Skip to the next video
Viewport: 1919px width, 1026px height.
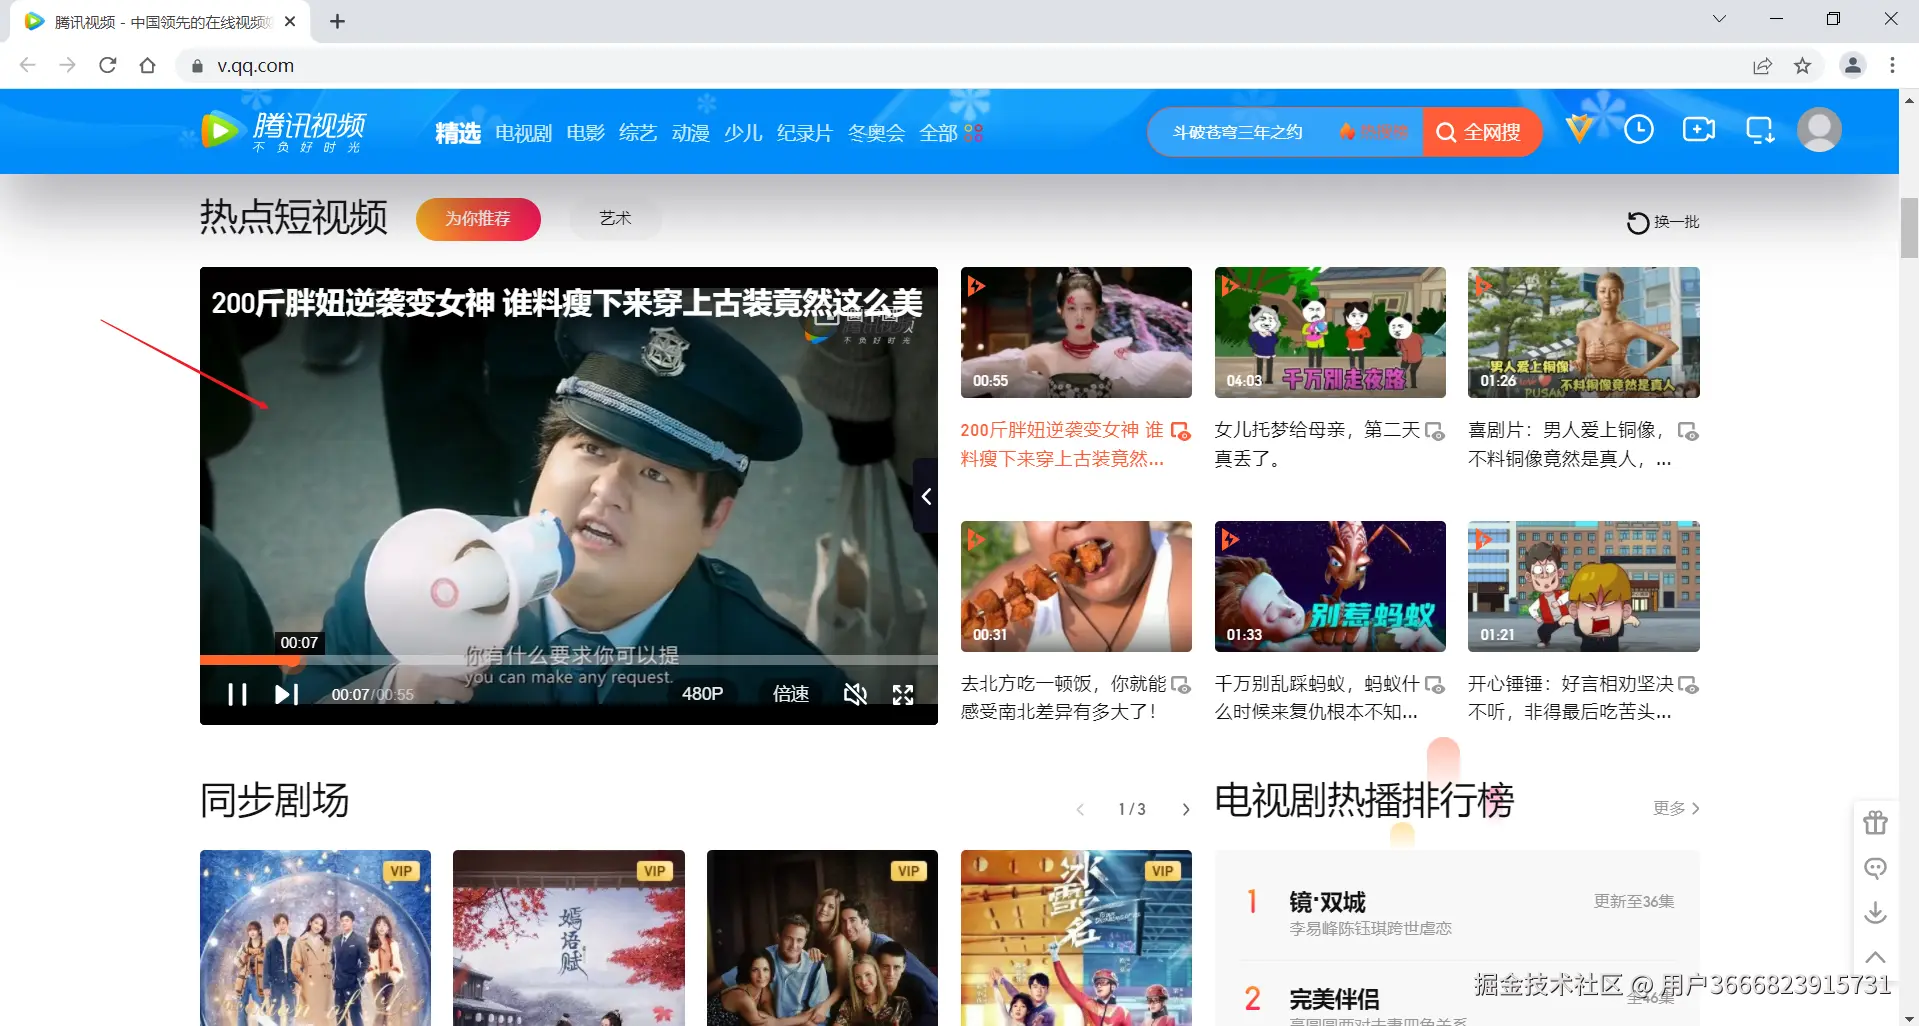coord(286,694)
